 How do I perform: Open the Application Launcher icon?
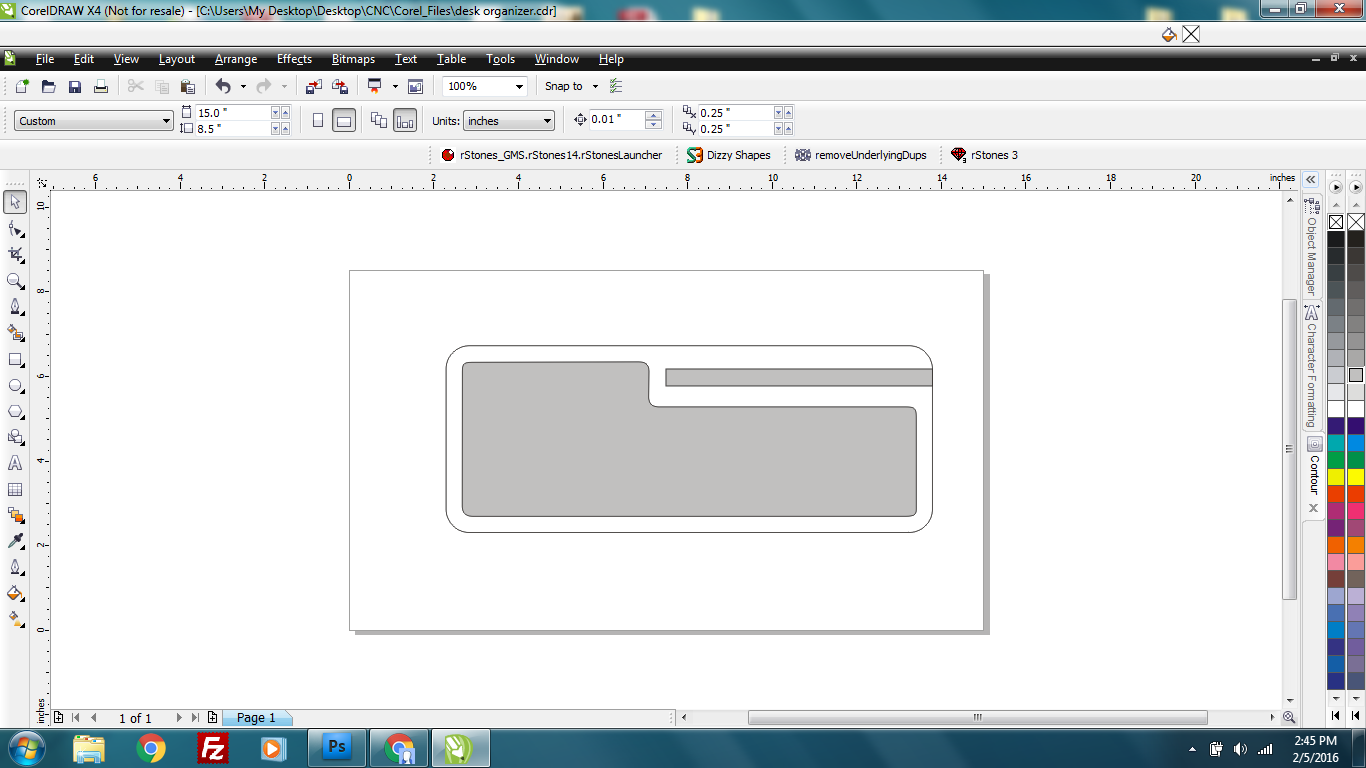coord(375,86)
